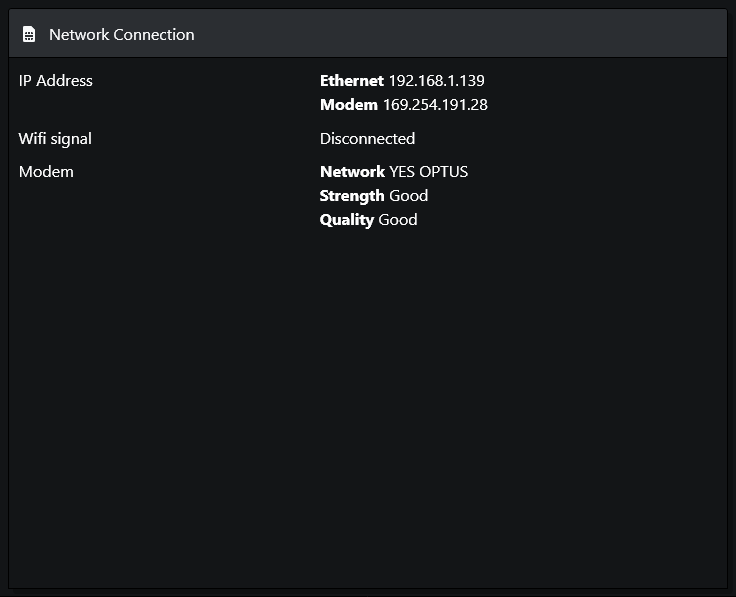
Task: Select the YES OPTUS network name
Action: pos(429,172)
